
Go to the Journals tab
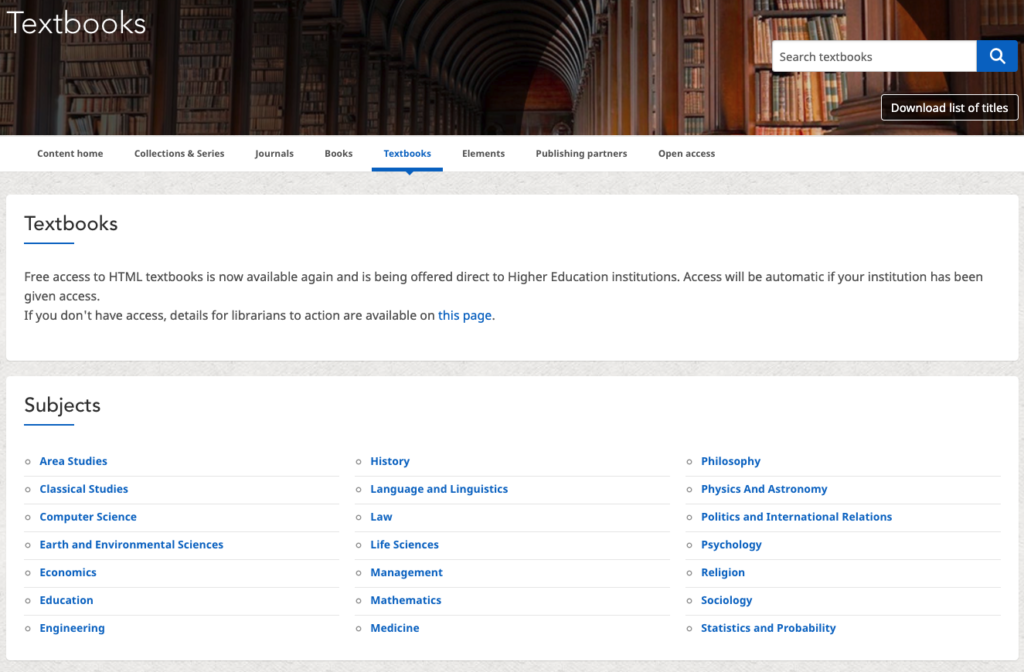pos(274,153)
